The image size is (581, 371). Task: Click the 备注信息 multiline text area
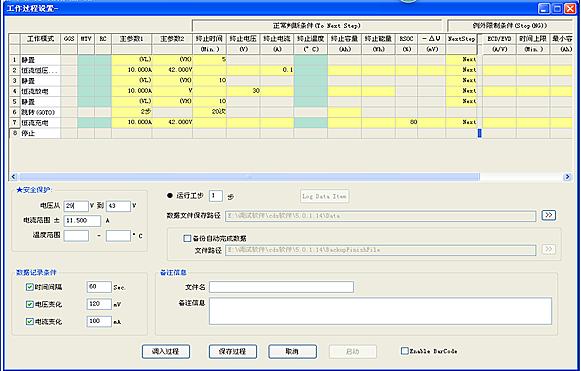coord(381,311)
